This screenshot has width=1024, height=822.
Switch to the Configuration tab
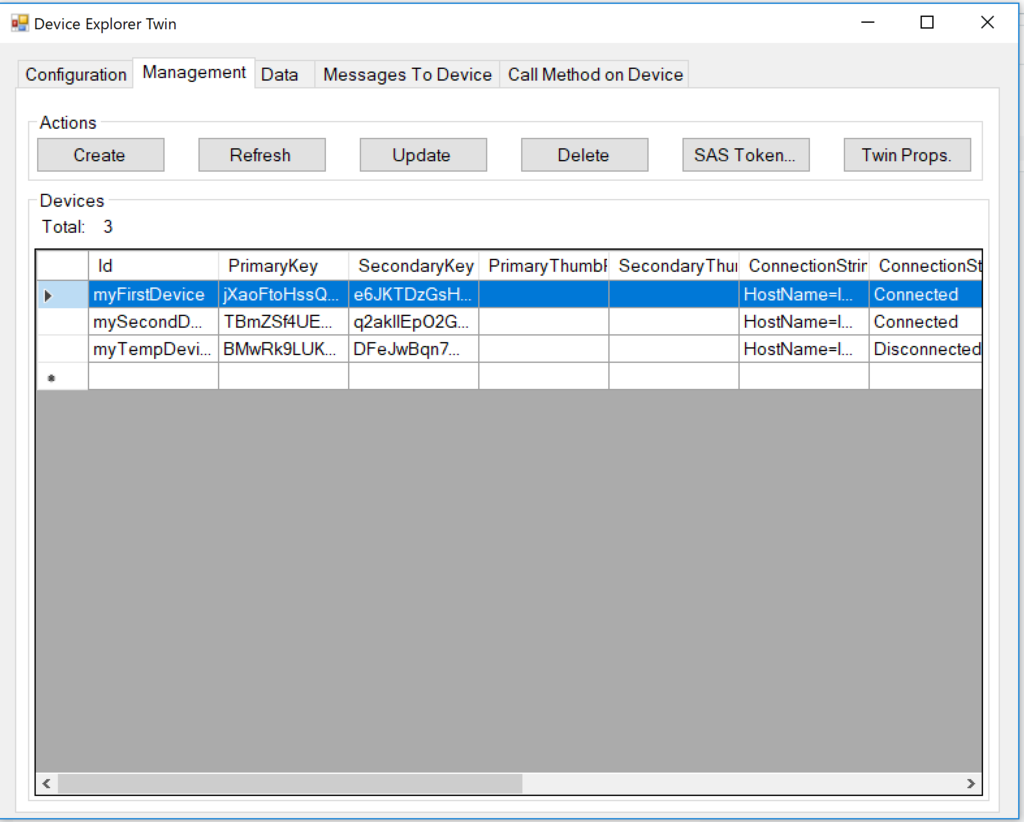(76, 74)
